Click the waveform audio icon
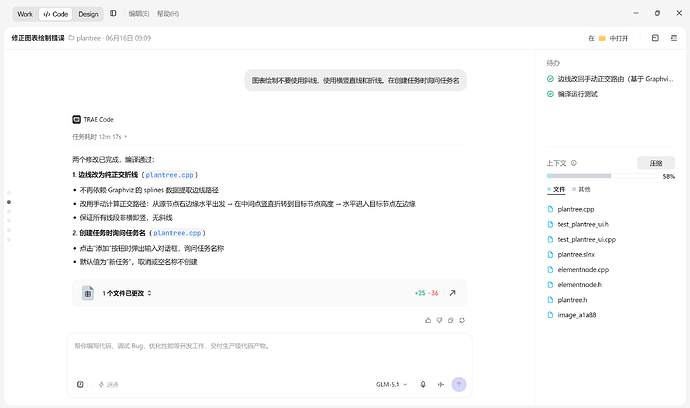Image resolution: width=690 pixels, height=408 pixels. pos(441,385)
